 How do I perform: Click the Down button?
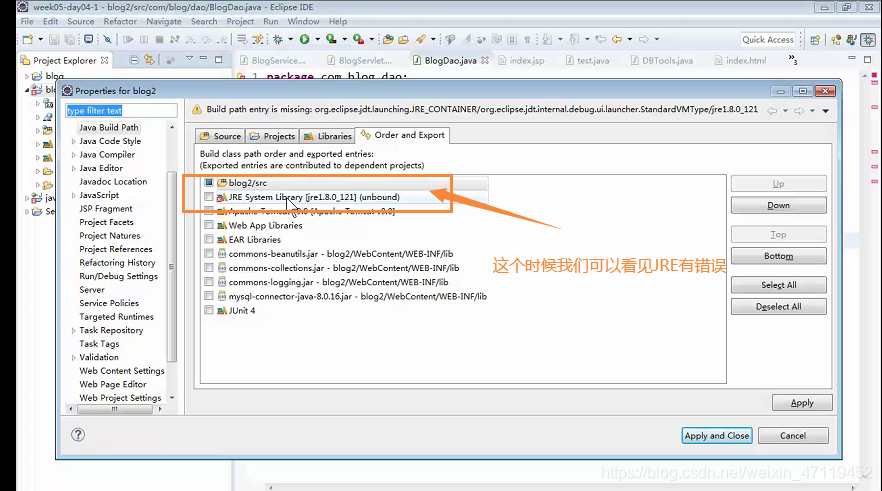coord(778,205)
